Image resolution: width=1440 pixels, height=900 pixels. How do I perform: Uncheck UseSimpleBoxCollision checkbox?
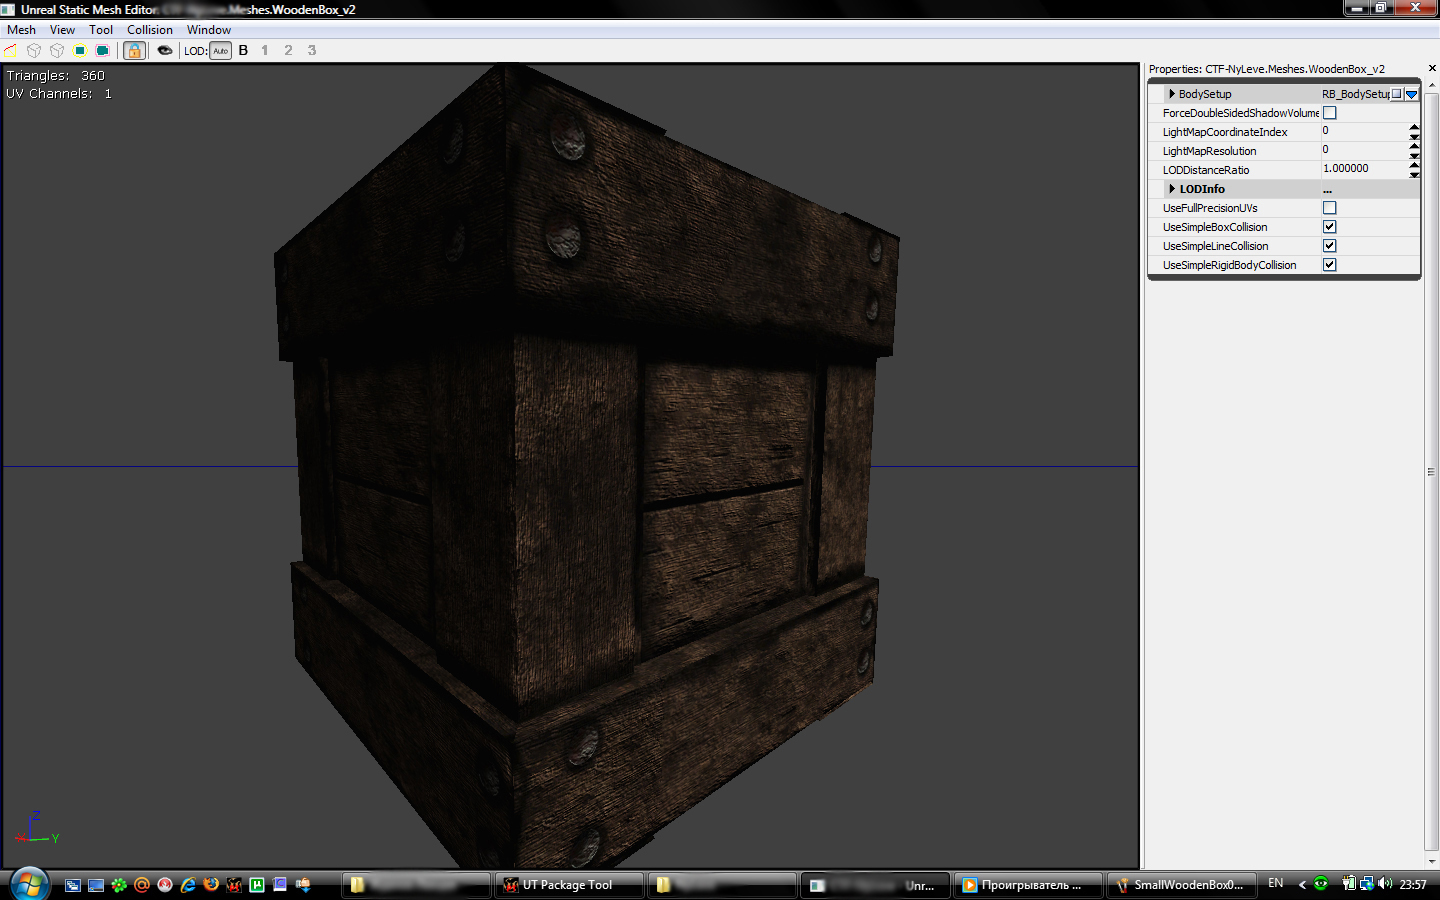[x=1329, y=227]
